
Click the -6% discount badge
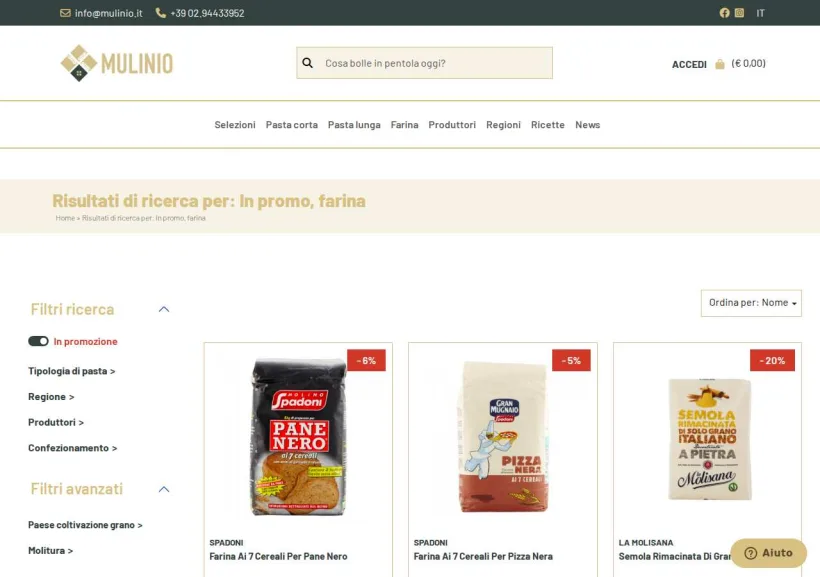point(366,360)
